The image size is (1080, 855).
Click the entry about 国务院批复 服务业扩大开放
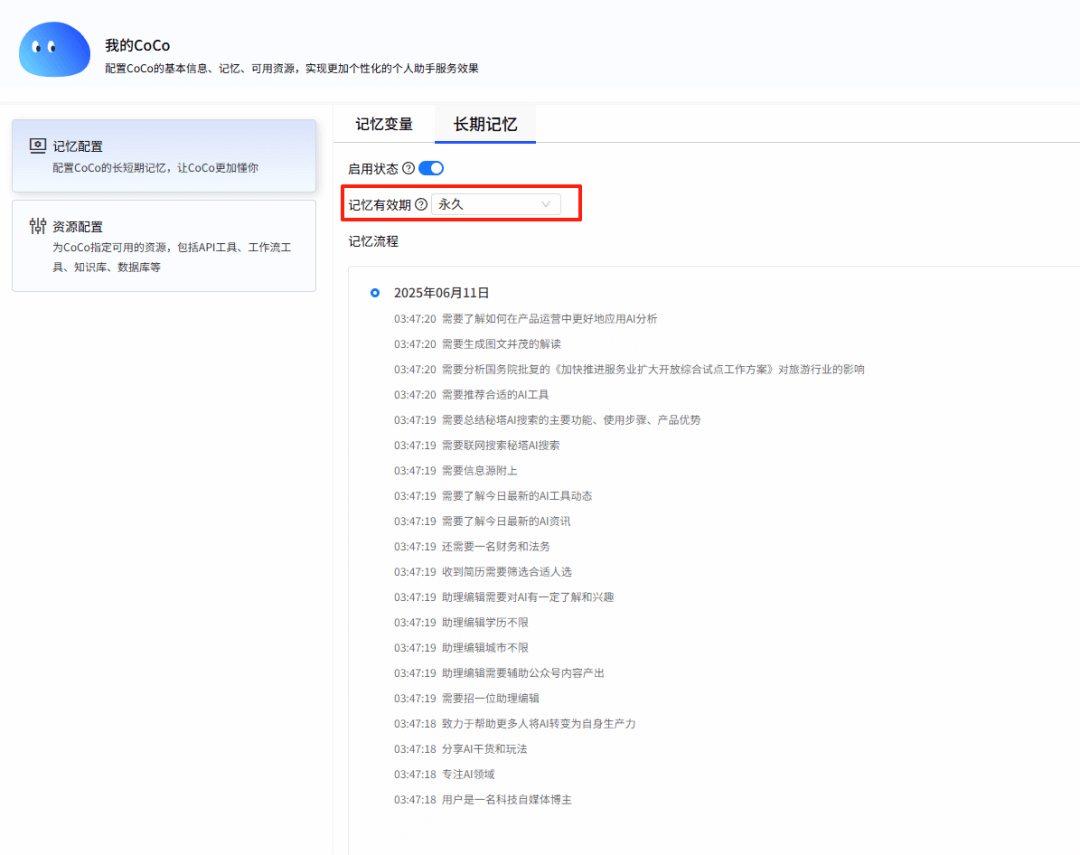[653, 369]
